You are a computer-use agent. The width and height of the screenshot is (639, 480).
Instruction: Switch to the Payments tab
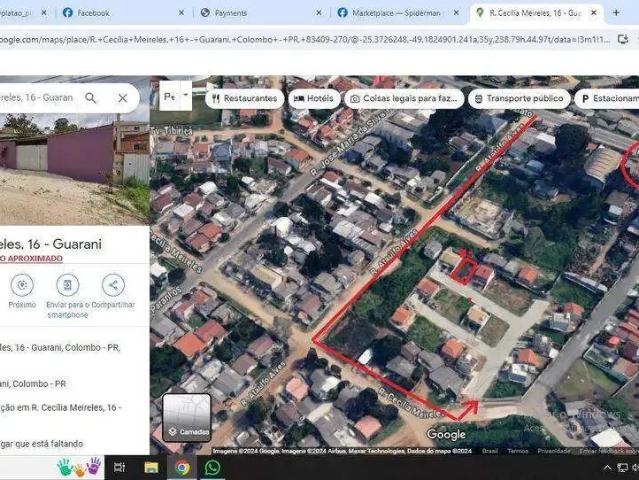click(x=259, y=13)
